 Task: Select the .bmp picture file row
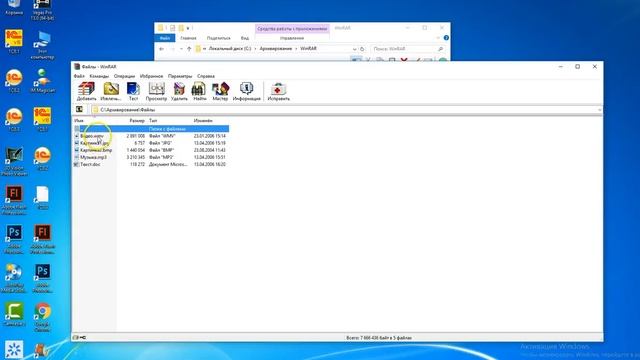coord(151,150)
